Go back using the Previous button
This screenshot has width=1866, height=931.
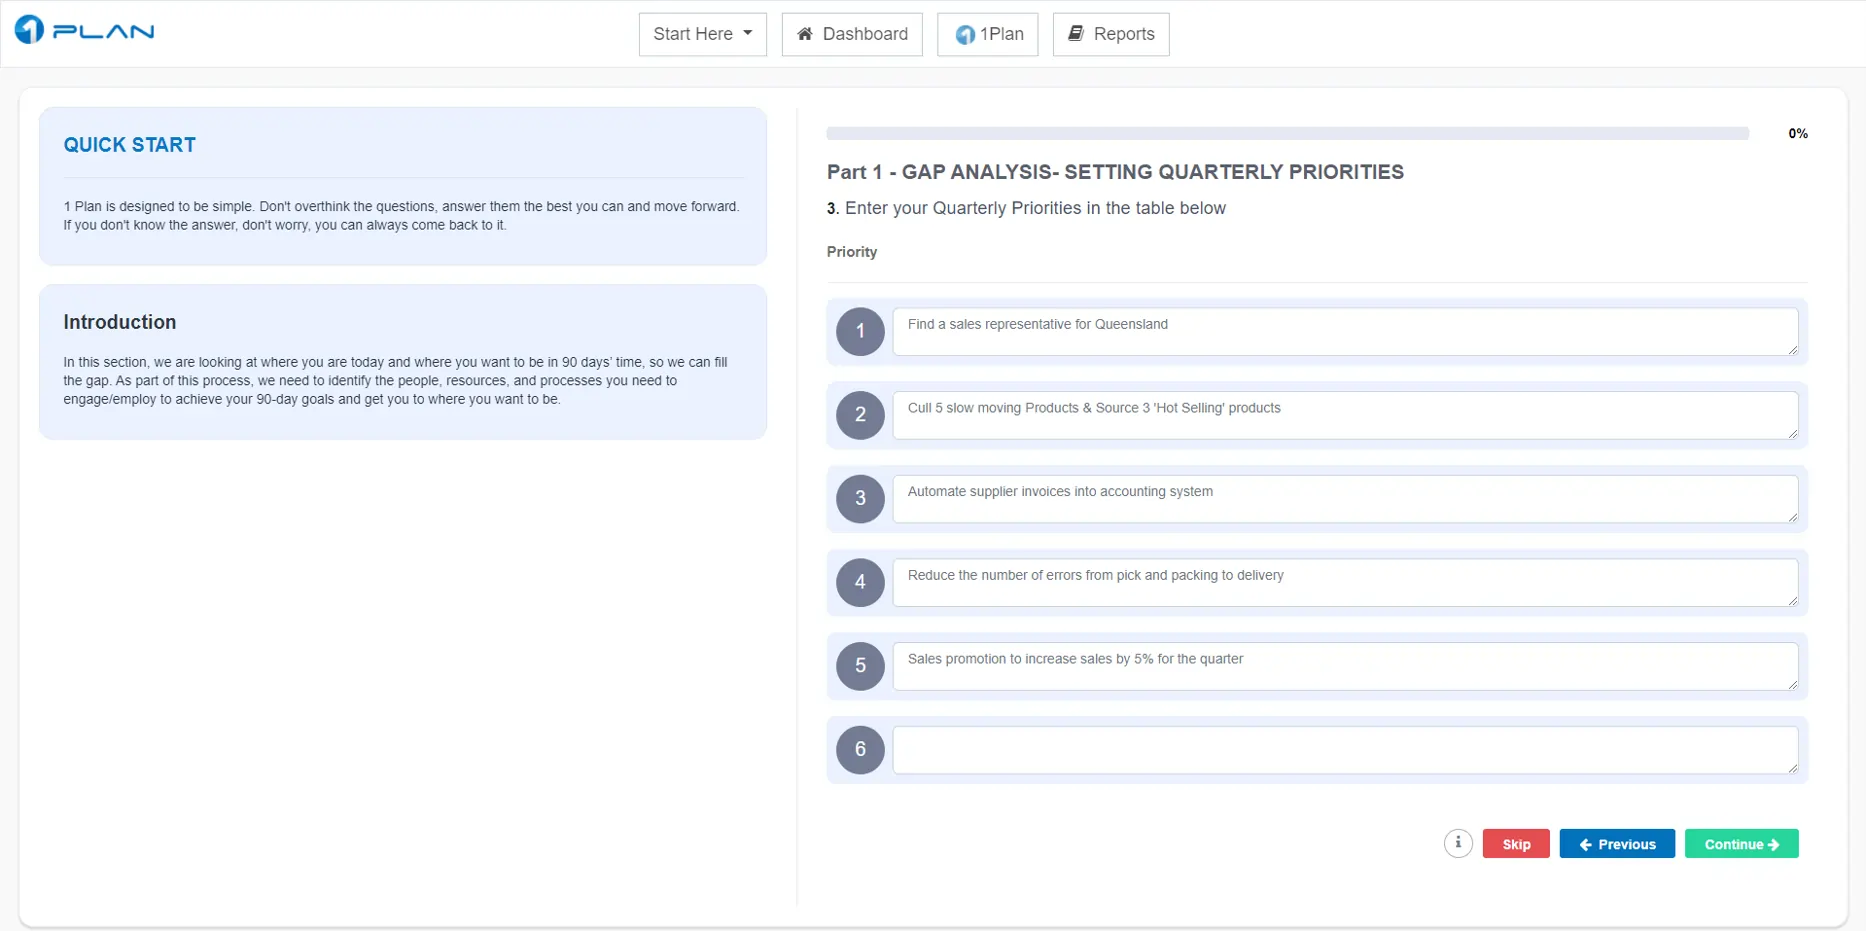(x=1617, y=844)
